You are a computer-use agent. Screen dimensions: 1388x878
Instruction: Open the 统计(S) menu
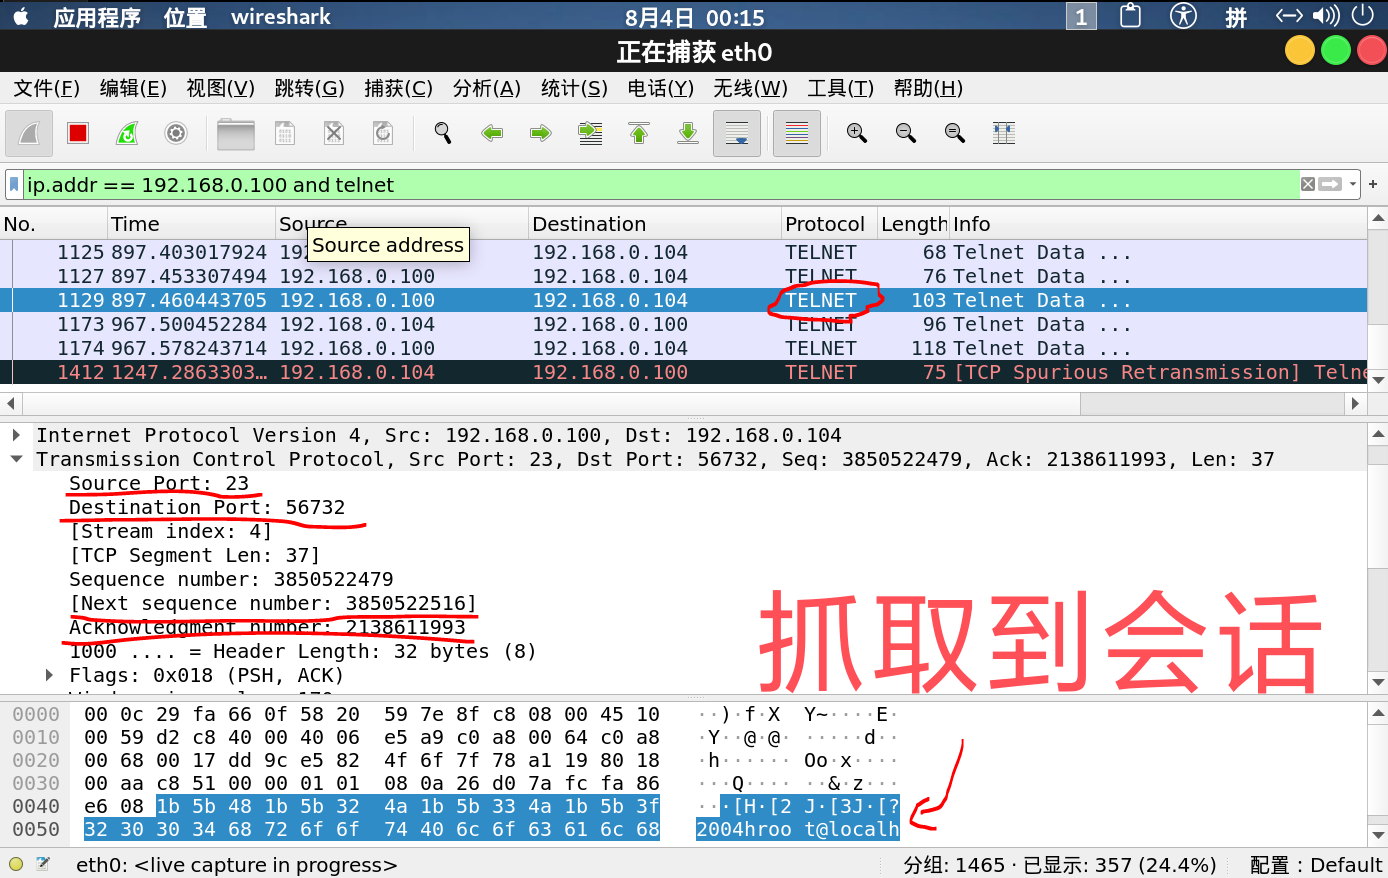pos(574,88)
